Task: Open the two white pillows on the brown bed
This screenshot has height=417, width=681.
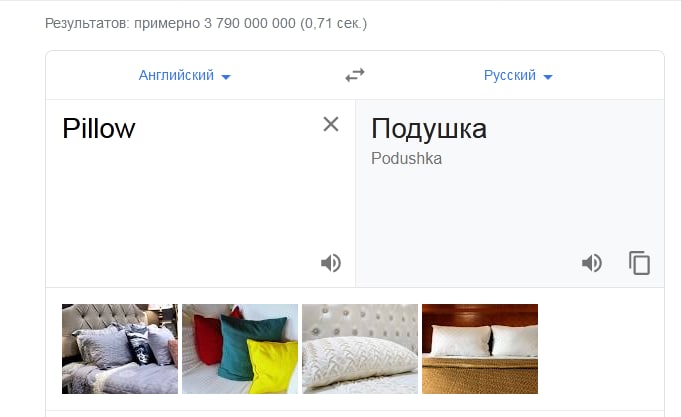Action: click(480, 349)
